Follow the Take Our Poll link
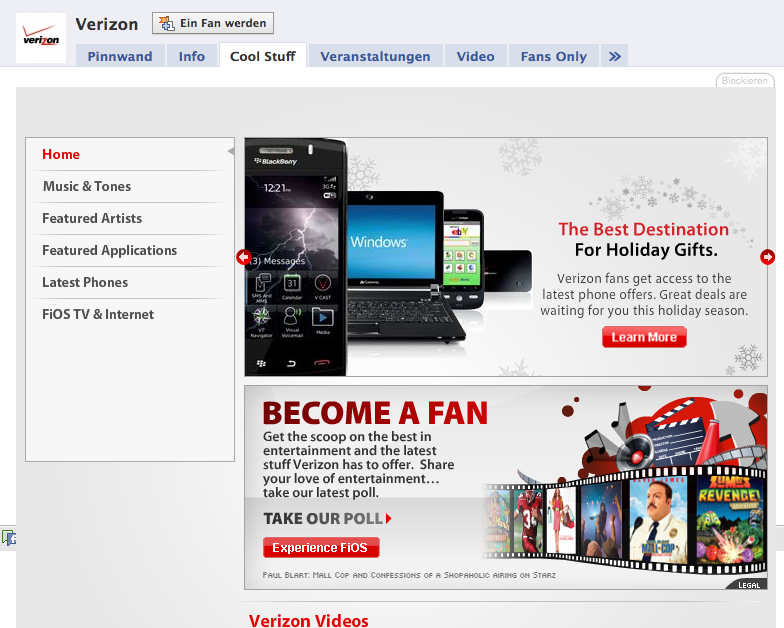Viewport: 784px width, 628px height. tap(327, 518)
